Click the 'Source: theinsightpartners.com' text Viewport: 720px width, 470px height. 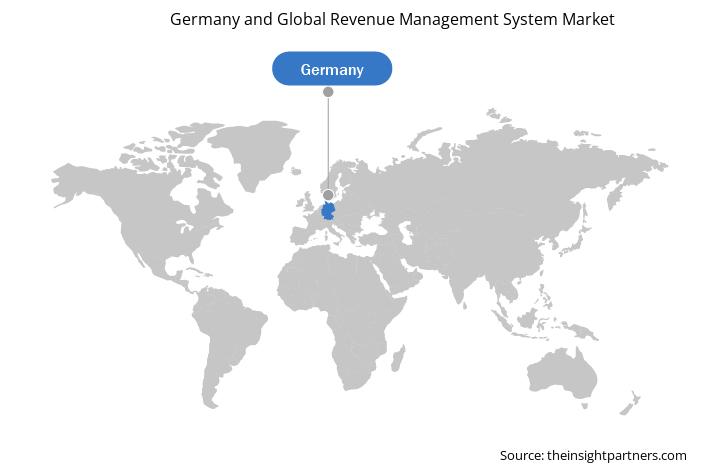pyautogui.click(x=593, y=455)
